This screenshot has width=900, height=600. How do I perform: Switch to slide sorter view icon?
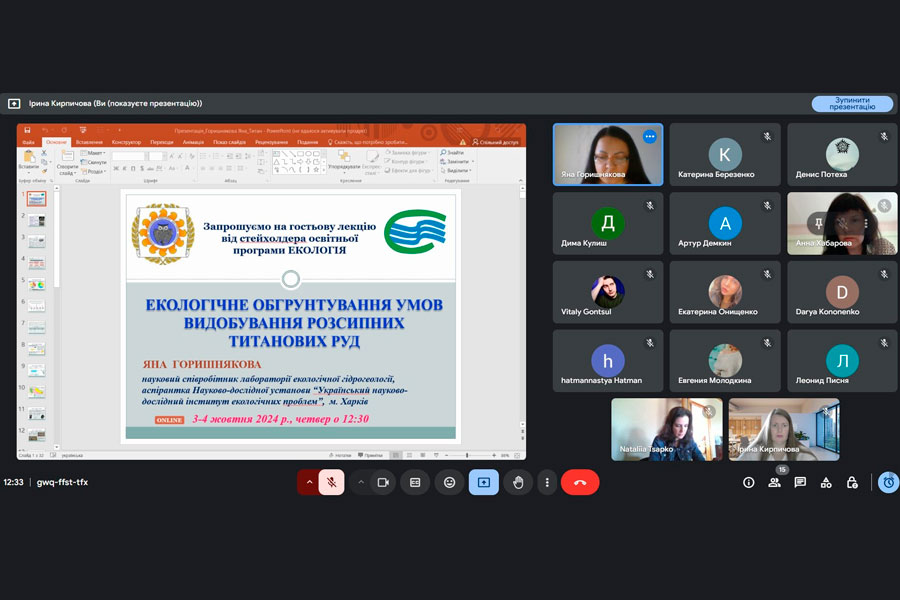coord(409,455)
